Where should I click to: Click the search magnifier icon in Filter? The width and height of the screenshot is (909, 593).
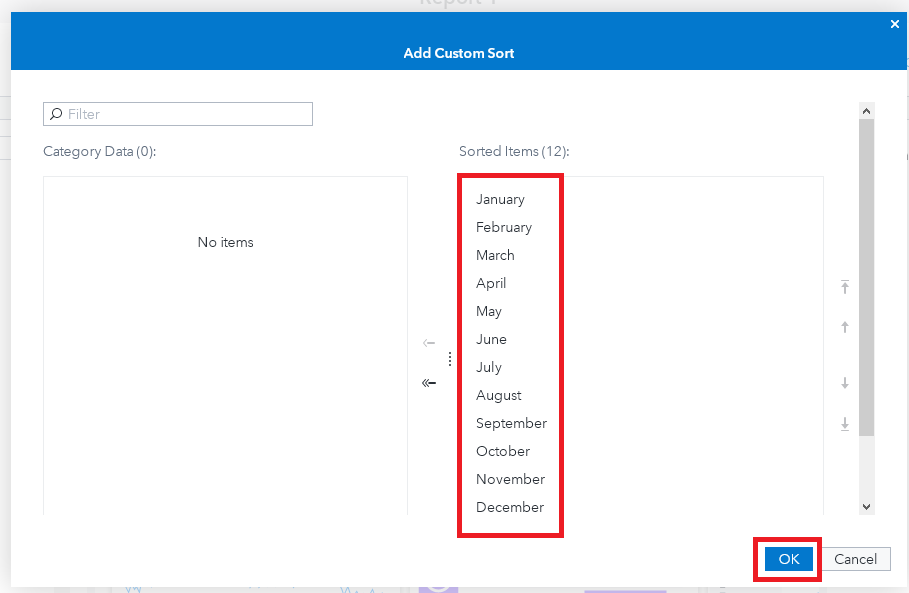coord(56,114)
